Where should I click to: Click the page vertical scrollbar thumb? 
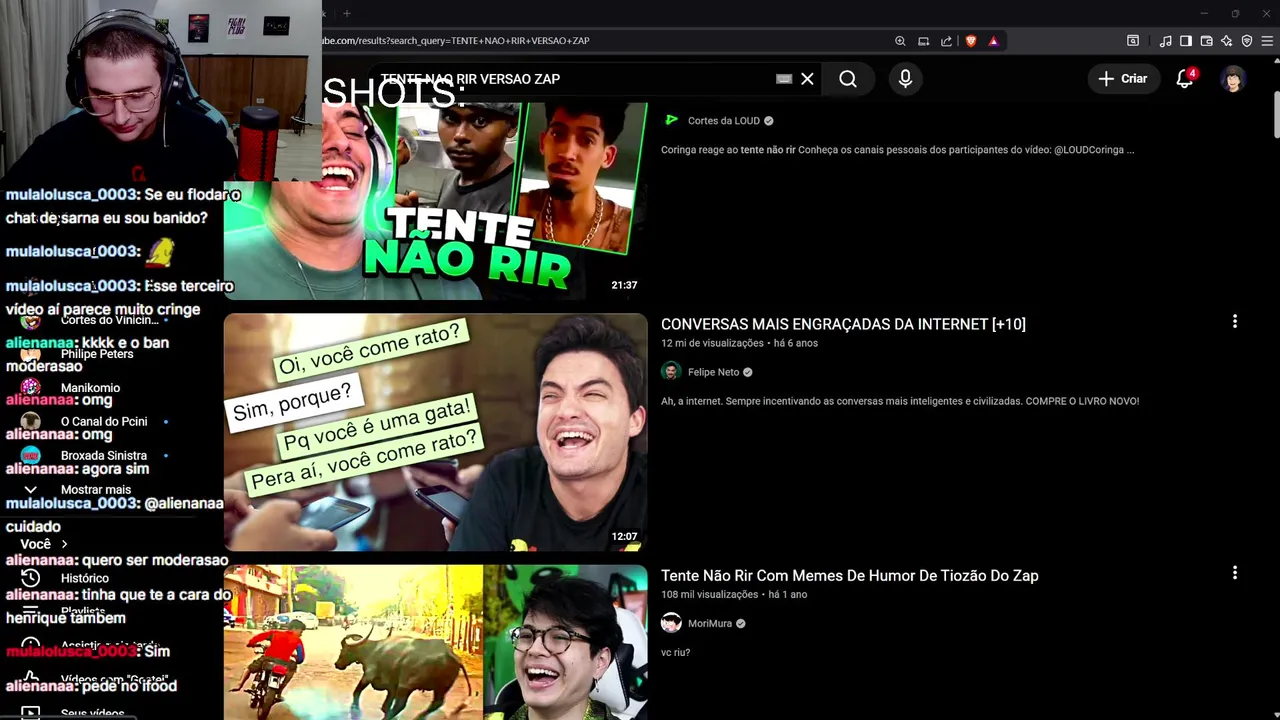1276,115
